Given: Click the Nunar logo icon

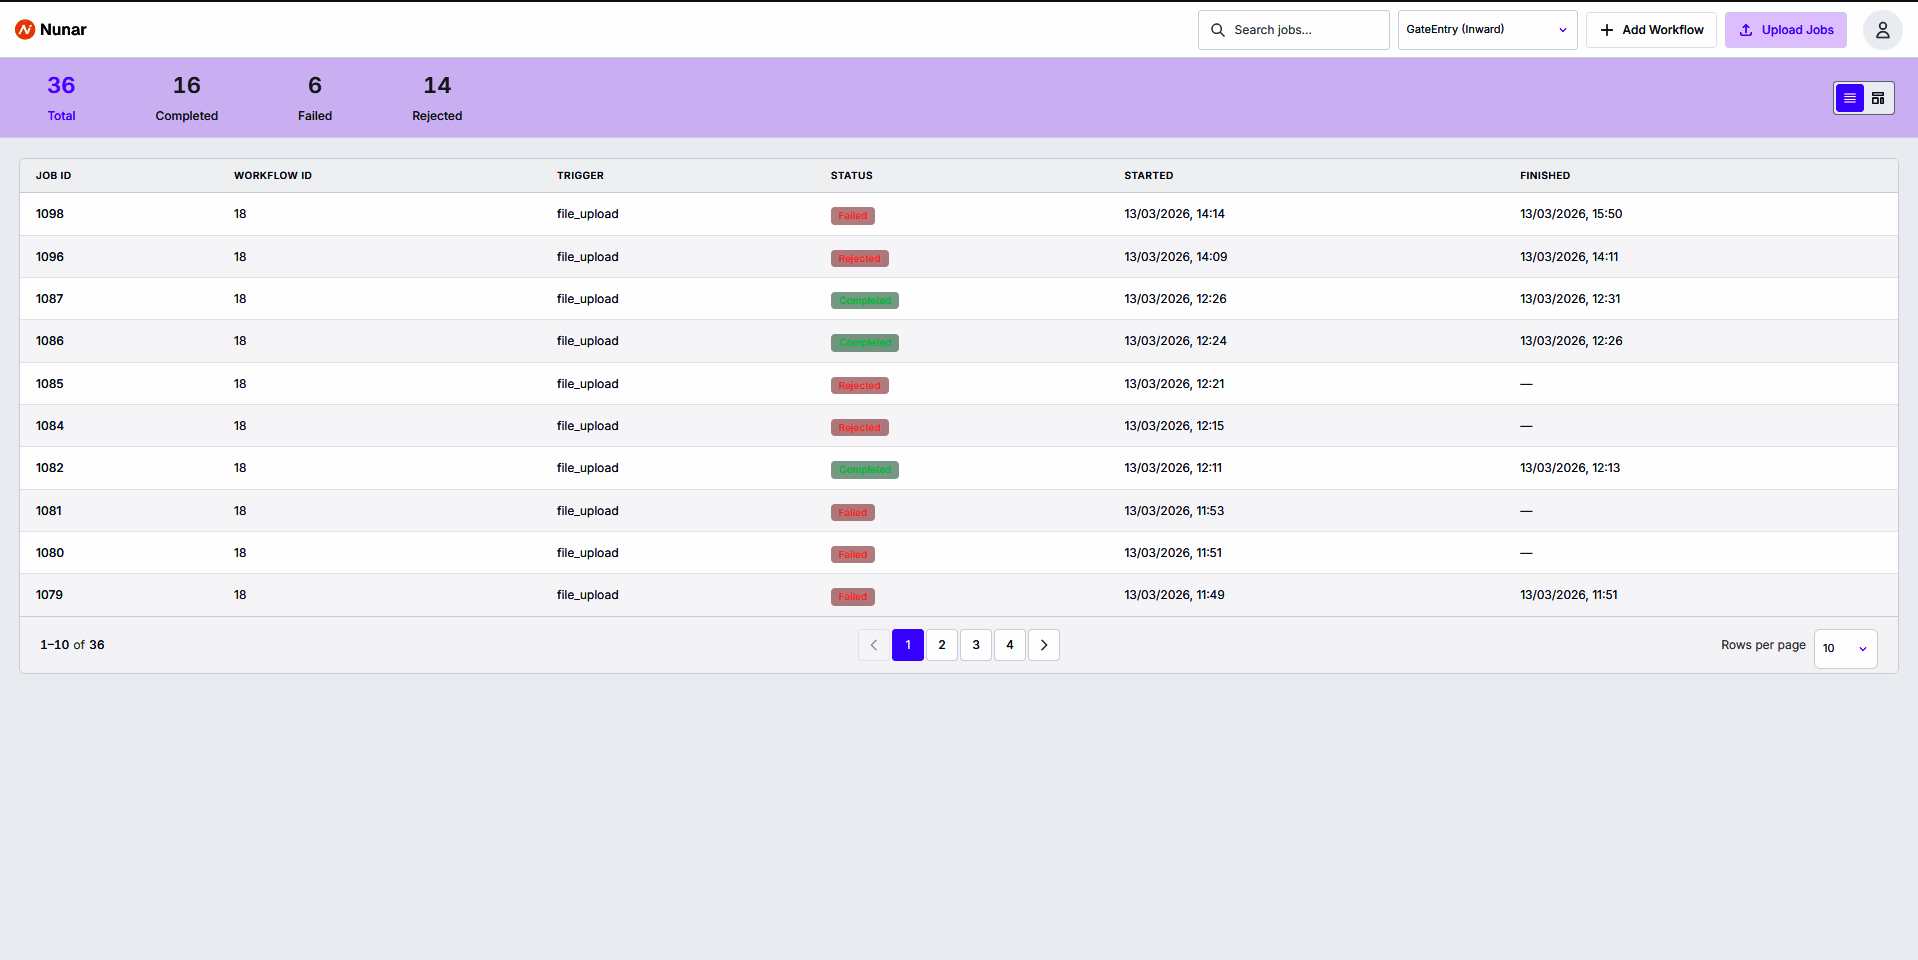Looking at the screenshot, I should [x=25, y=30].
